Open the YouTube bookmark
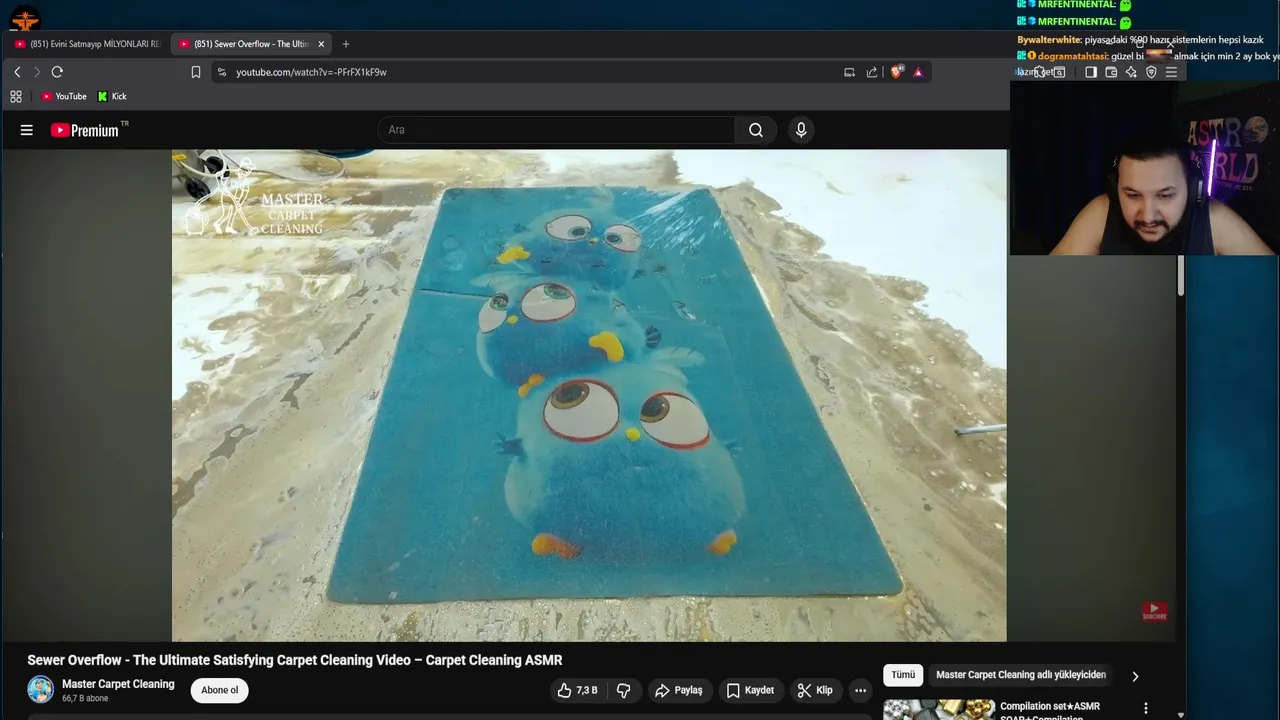 (x=64, y=96)
